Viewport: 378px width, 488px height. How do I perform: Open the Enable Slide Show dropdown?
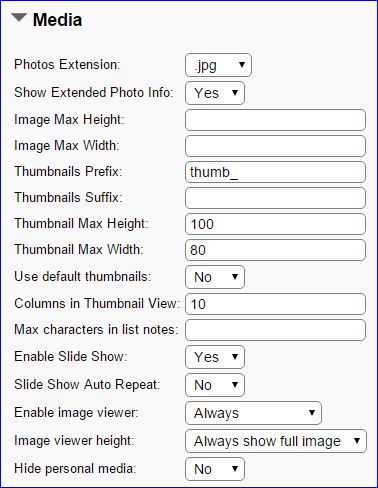pos(215,357)
